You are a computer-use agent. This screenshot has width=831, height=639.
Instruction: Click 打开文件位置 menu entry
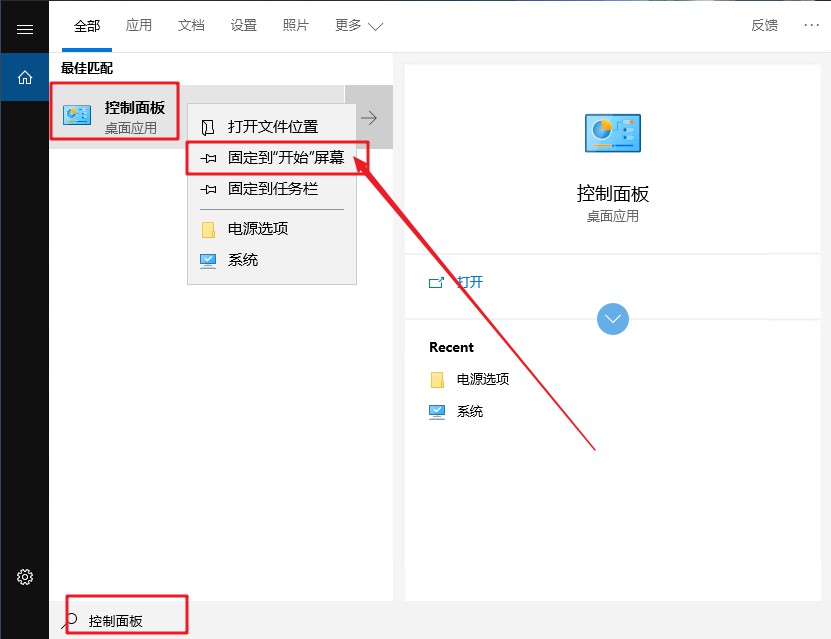272,125
